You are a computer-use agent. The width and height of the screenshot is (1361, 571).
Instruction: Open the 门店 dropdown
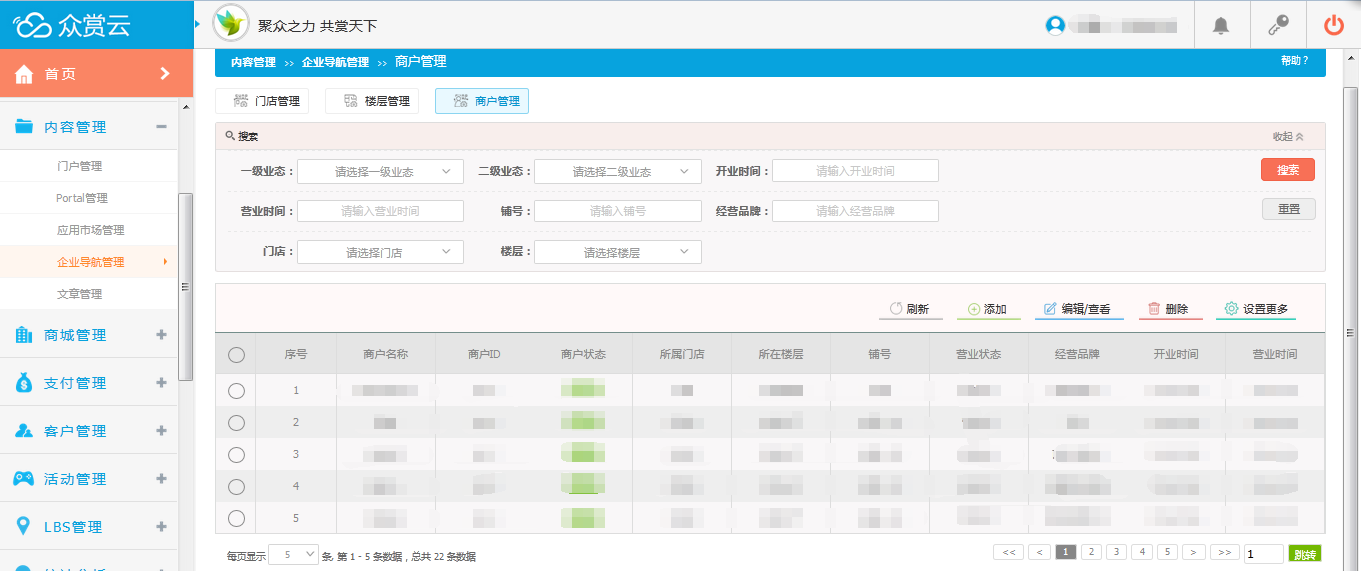380,252
